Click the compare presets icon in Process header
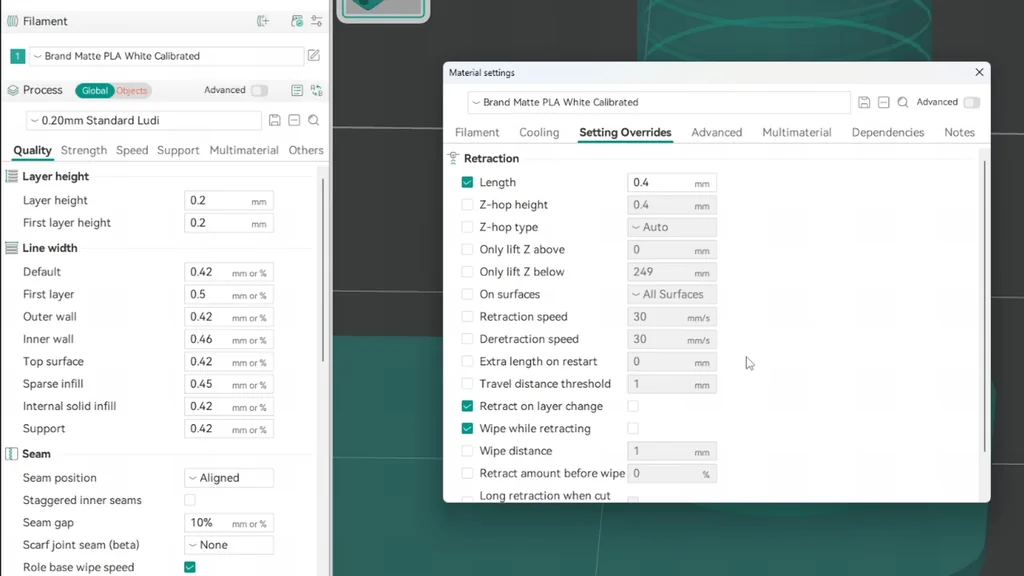The image size is (1024, 576). pyautogui.click(x=317, y=90)
